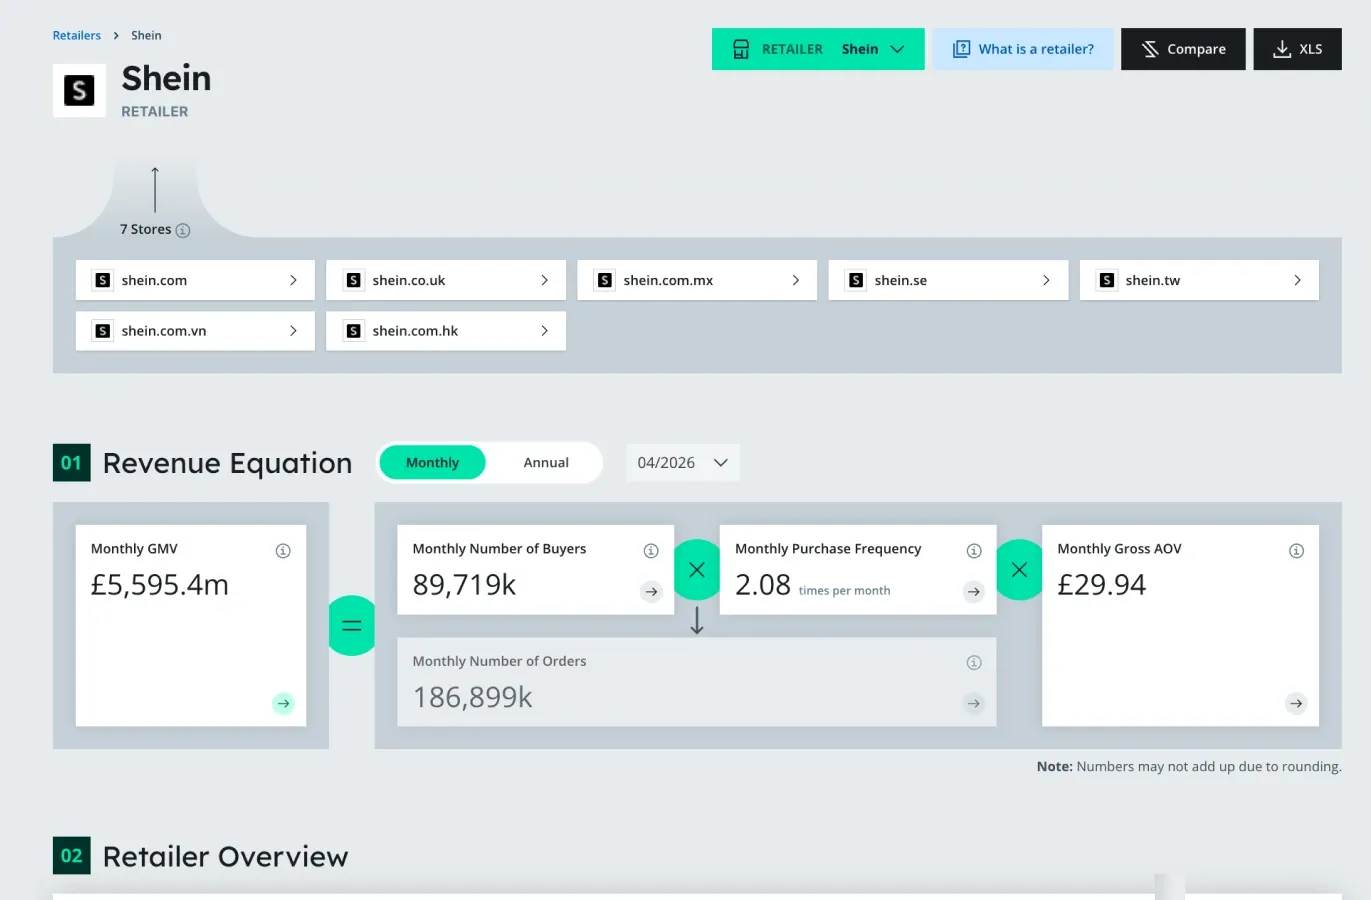
Task: Click the Shein breadcrumb text
Action: point(146,35)
